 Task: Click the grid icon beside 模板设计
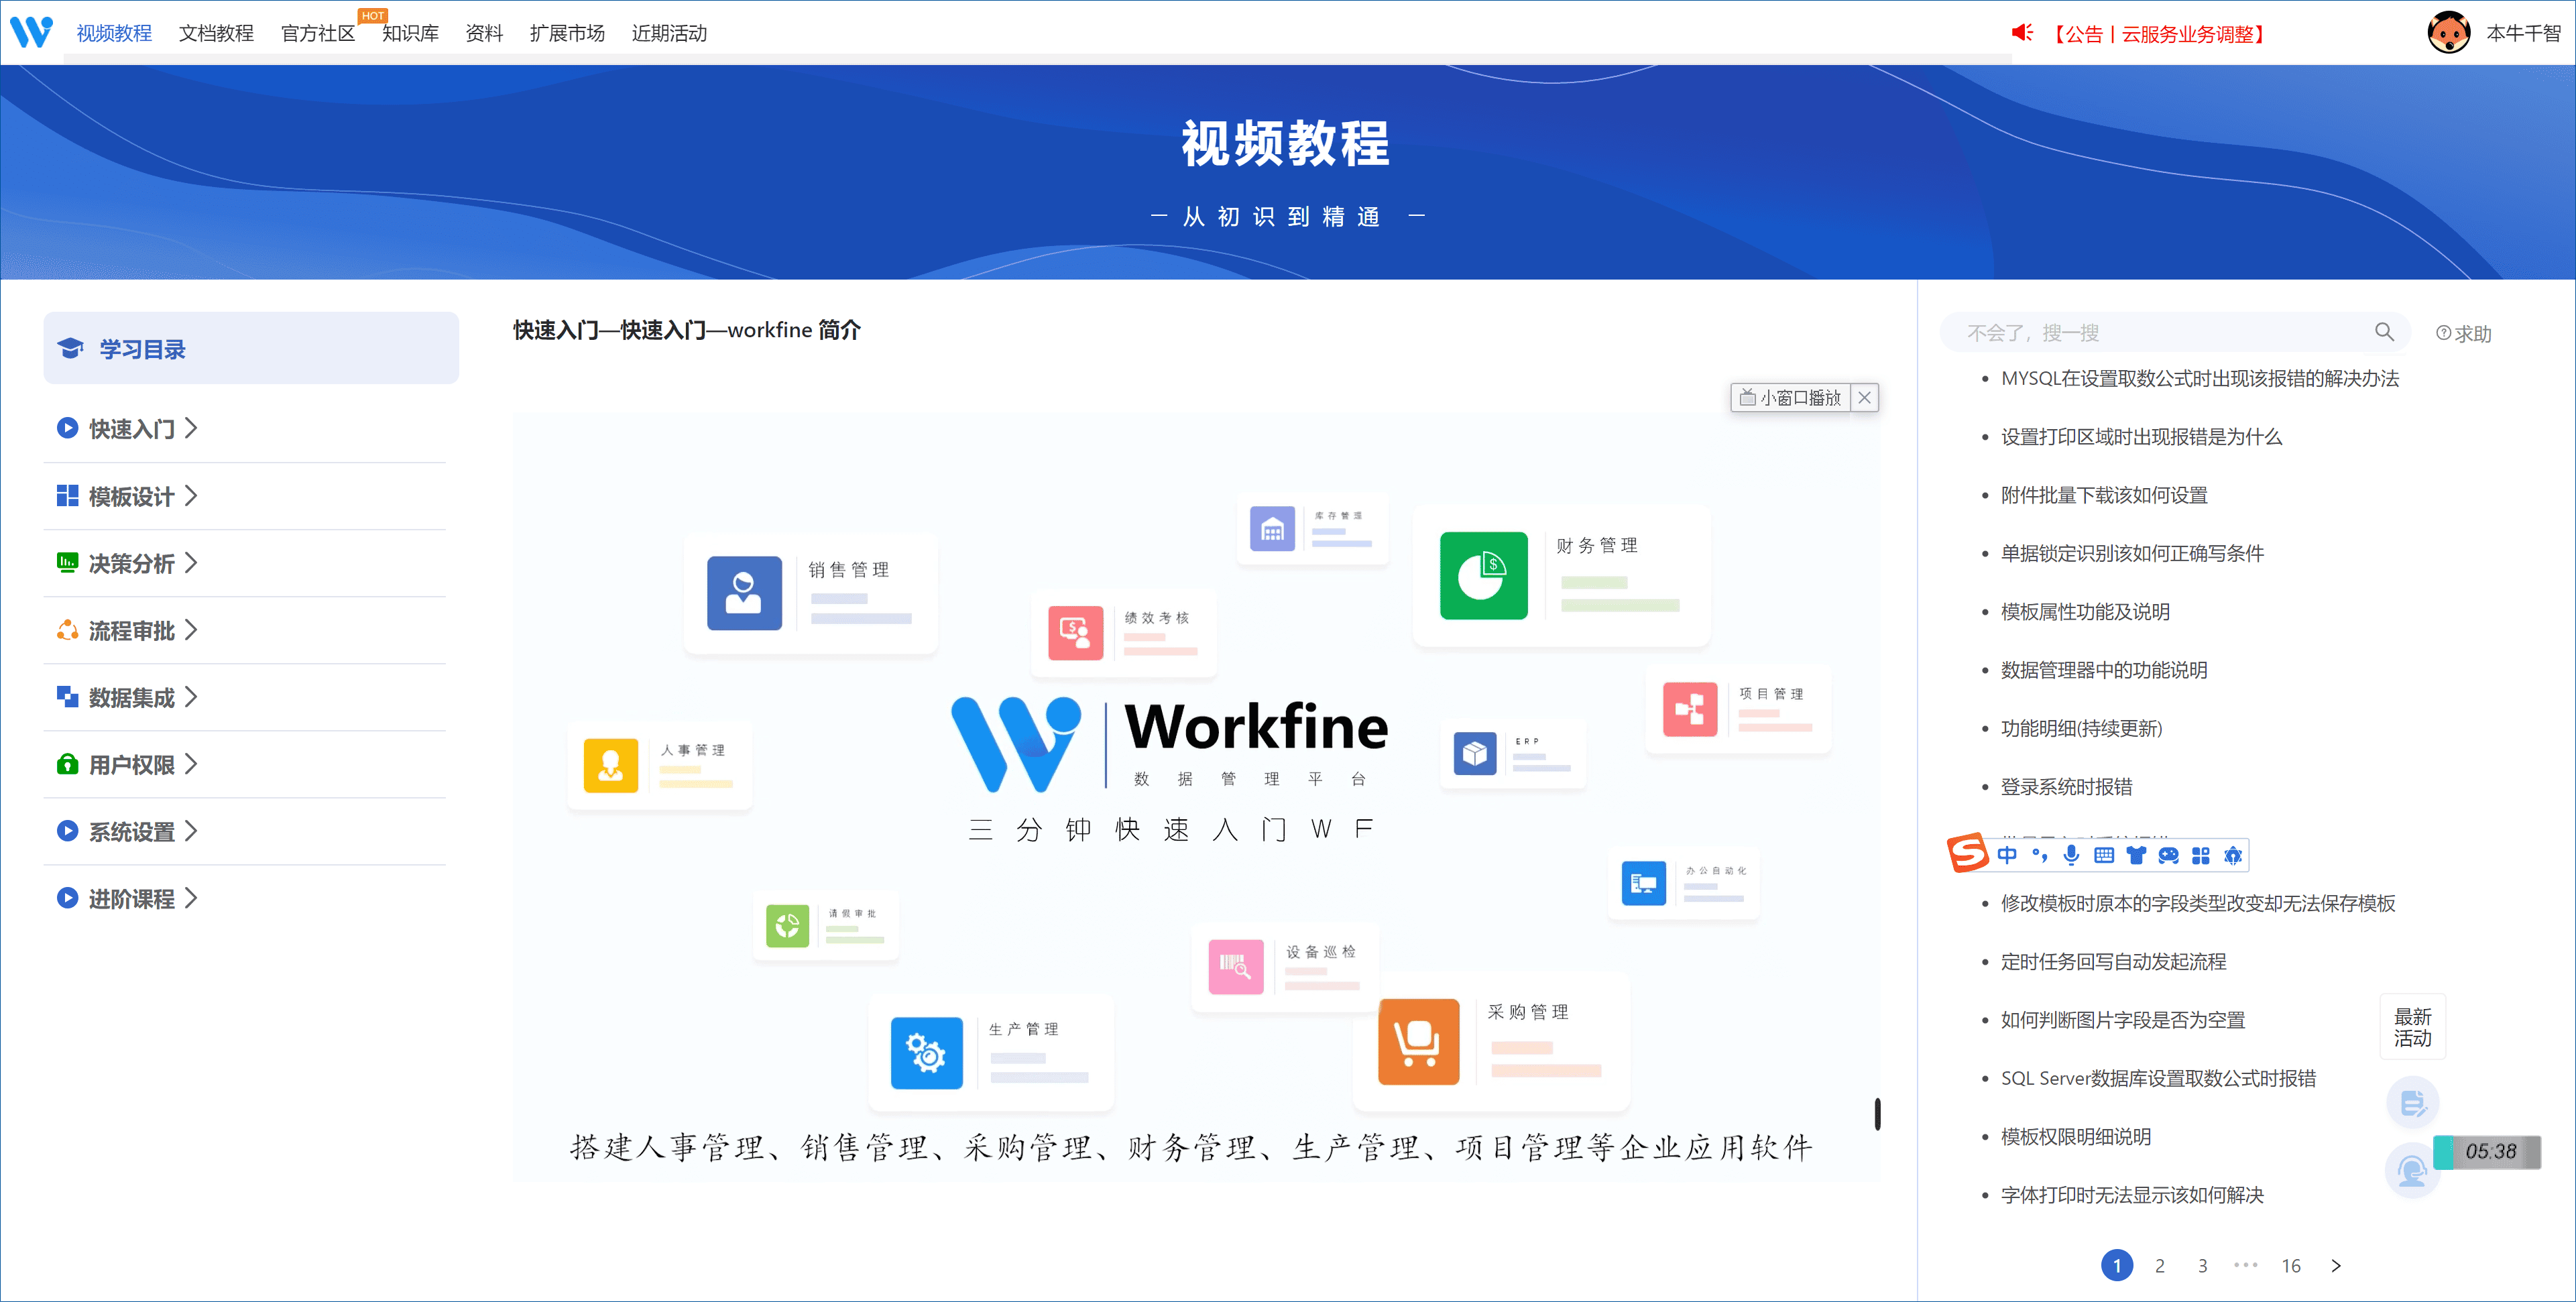67,495
